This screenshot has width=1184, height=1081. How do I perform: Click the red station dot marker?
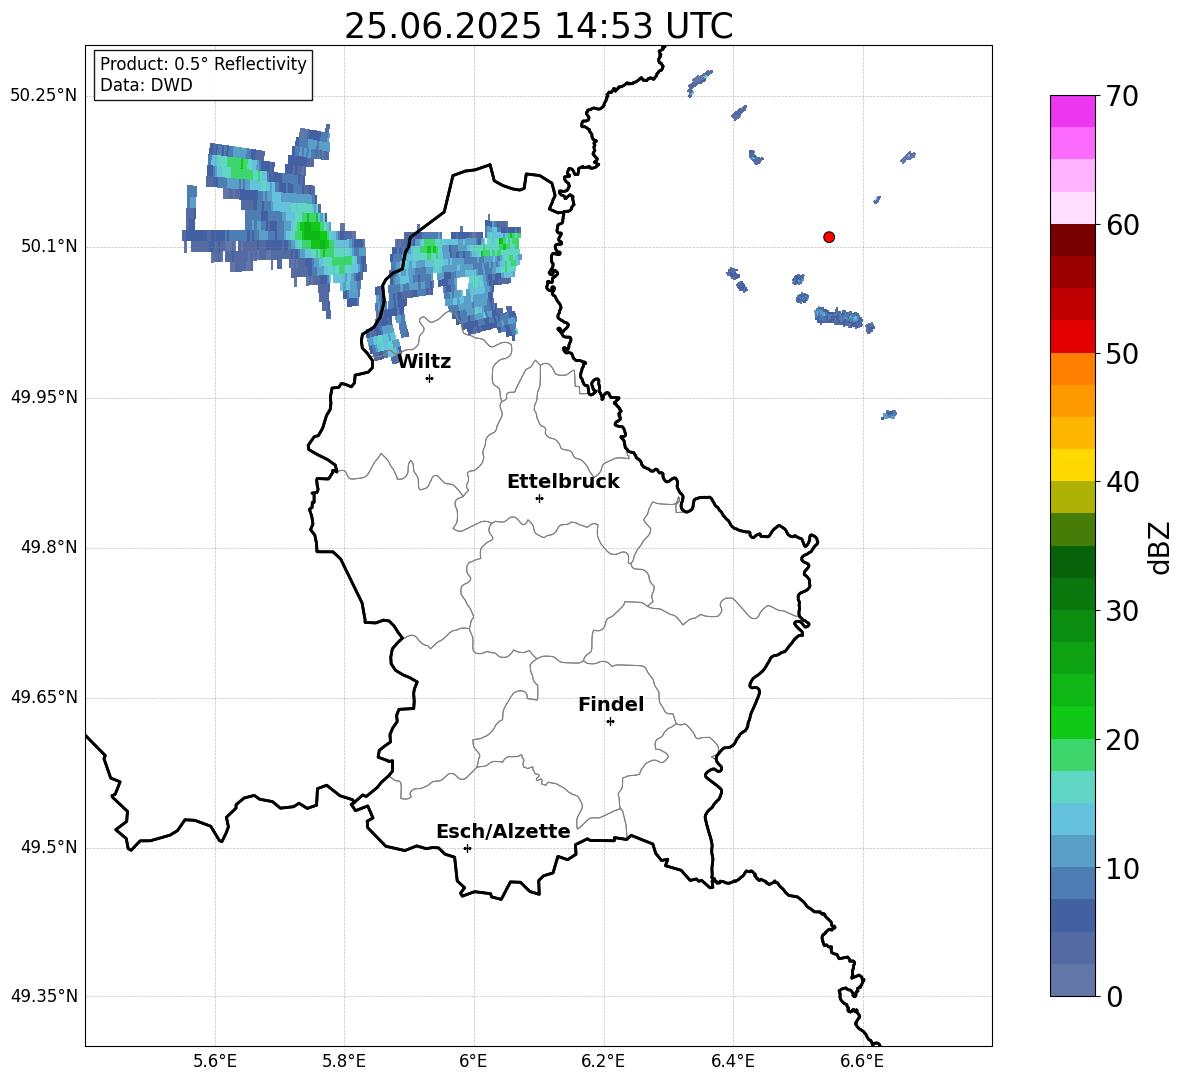point(829,237)
